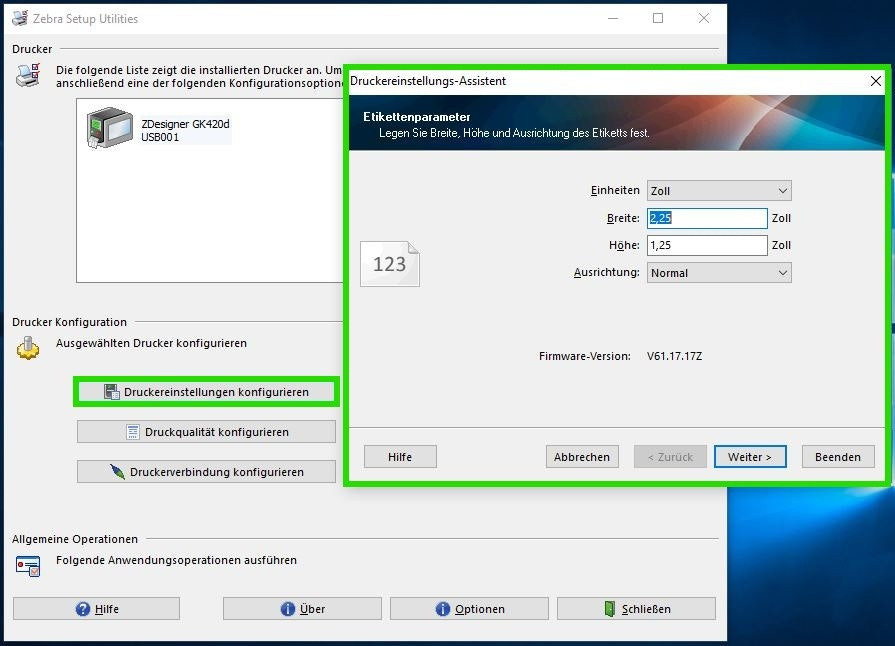Open the Einheiten dropdown set to Zoll
Viewport: 895px width, 646px height.
(x=719, y=191)
